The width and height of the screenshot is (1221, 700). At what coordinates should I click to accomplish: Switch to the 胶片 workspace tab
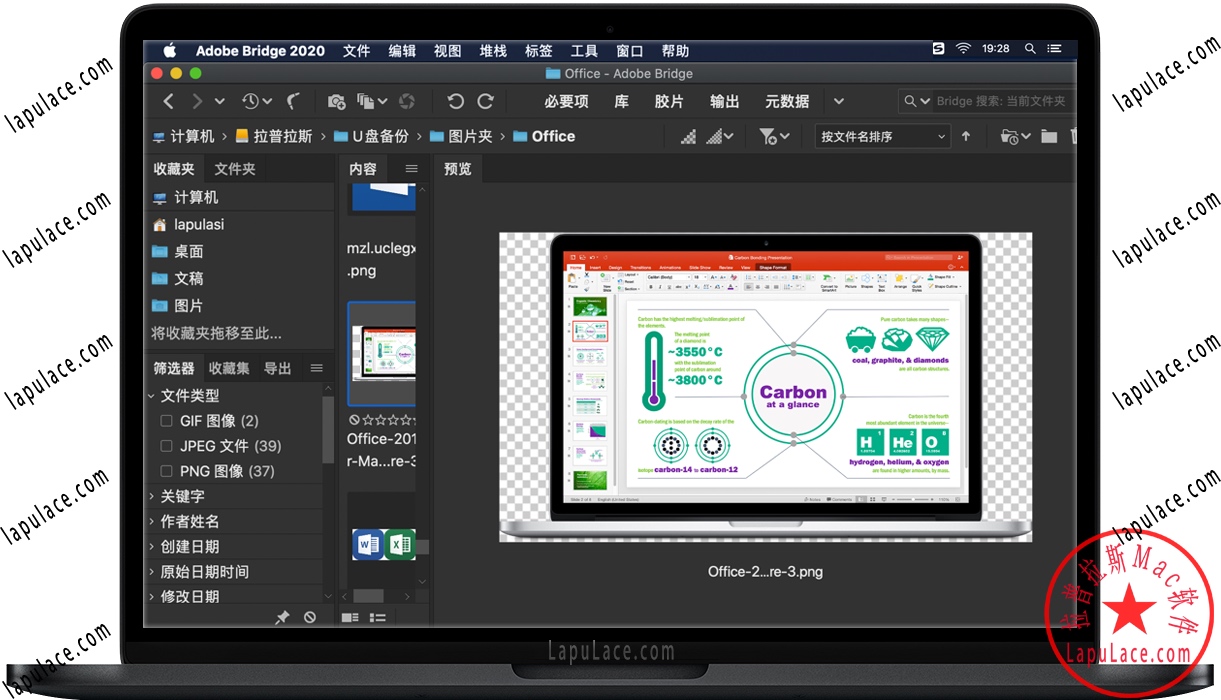point(669,101)
